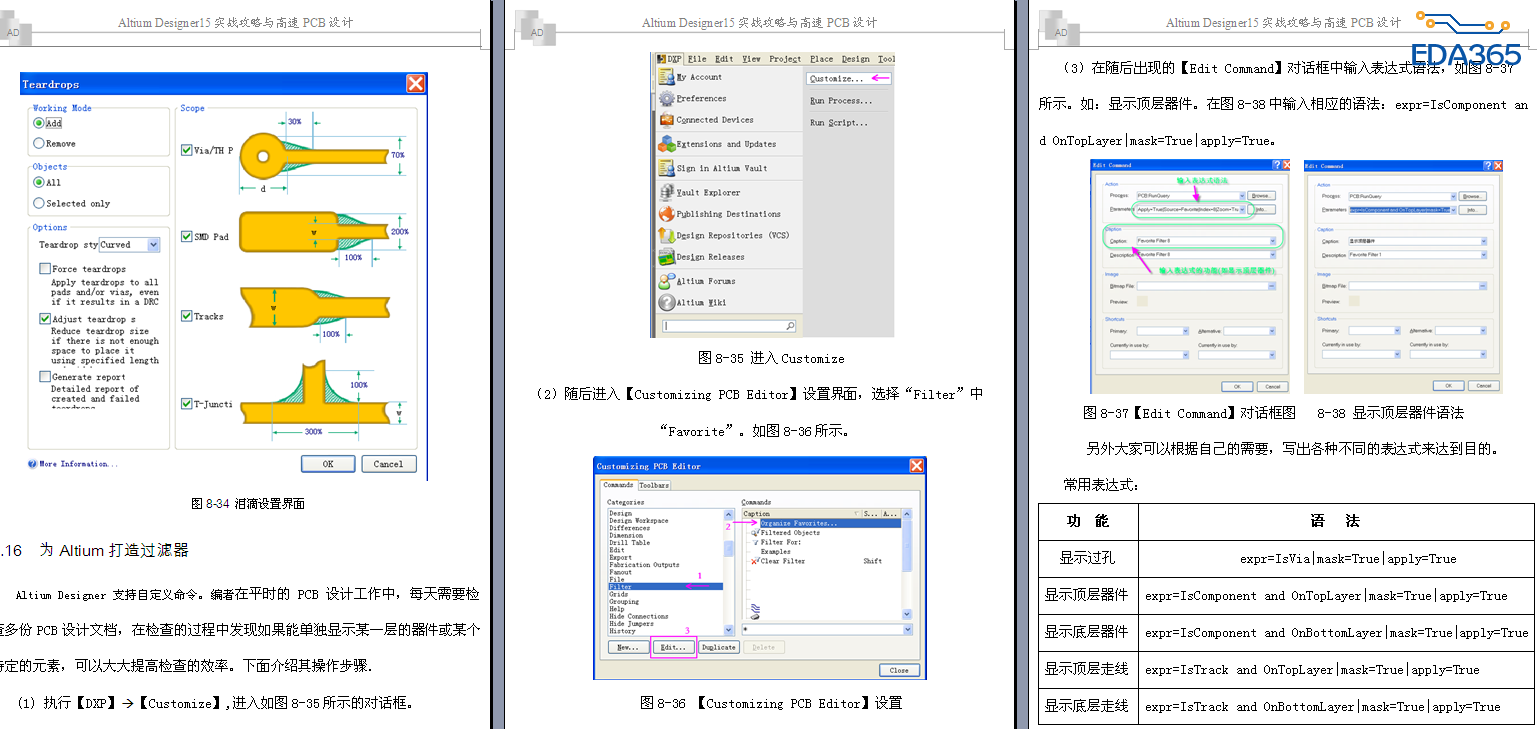The width and height of the screenshot is (1537, 729).
Task: Click the help button on the left Edit Command dialog
Action: point(1276,165)
